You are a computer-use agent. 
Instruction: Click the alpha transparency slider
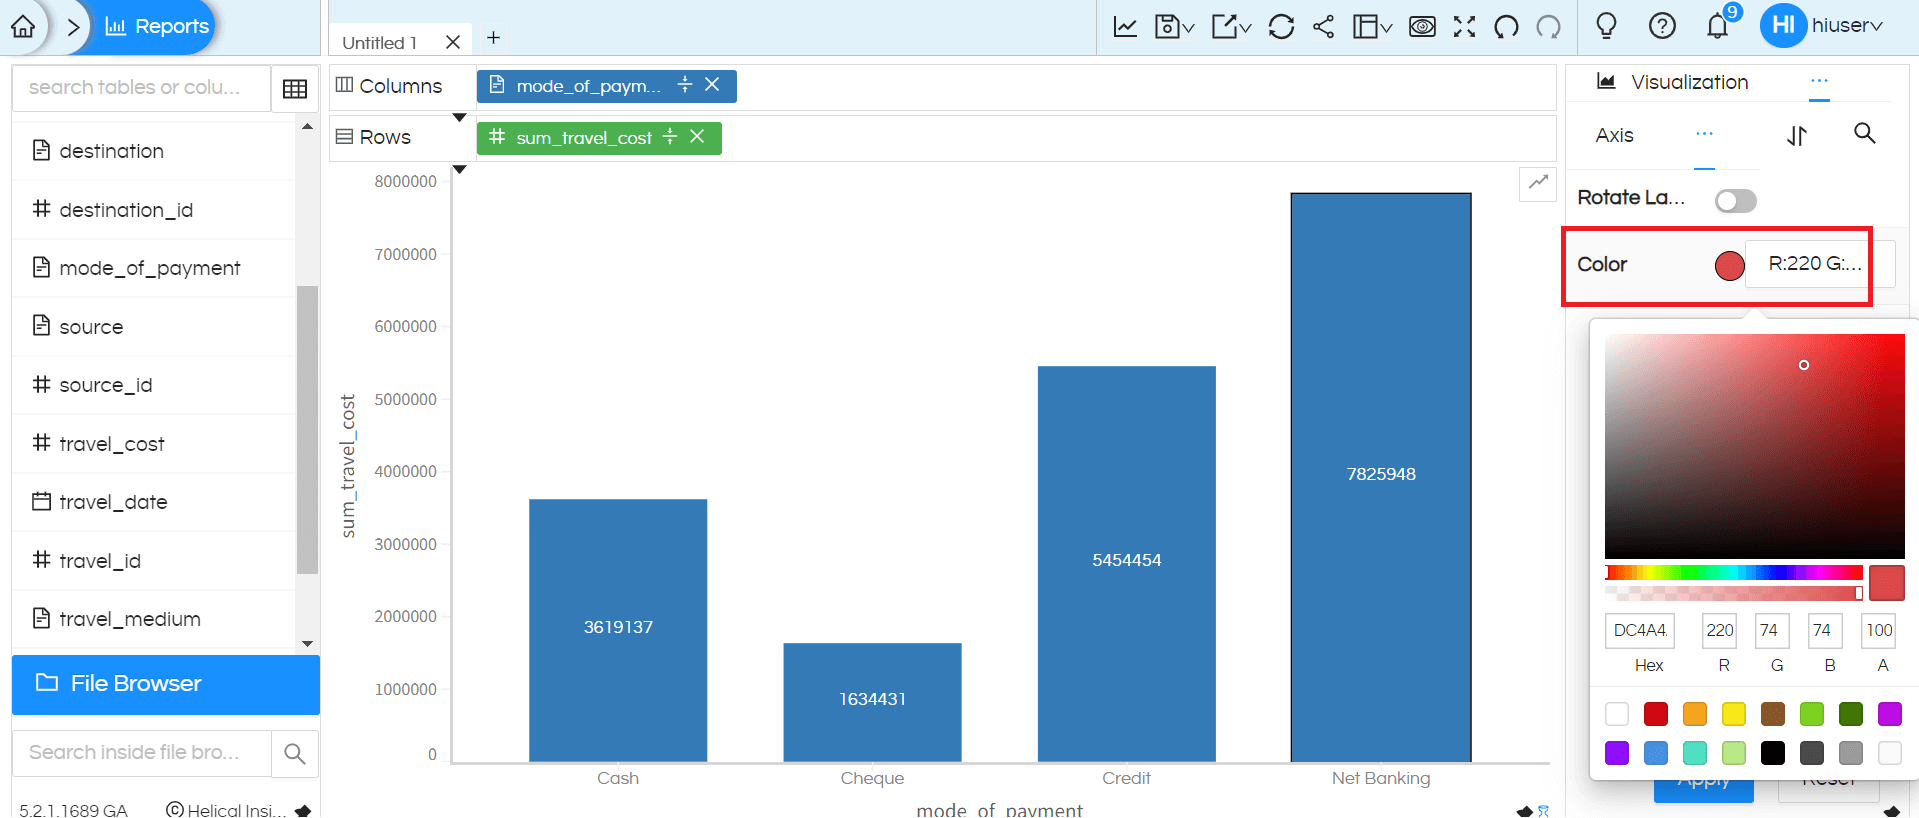coord(1733,593)
